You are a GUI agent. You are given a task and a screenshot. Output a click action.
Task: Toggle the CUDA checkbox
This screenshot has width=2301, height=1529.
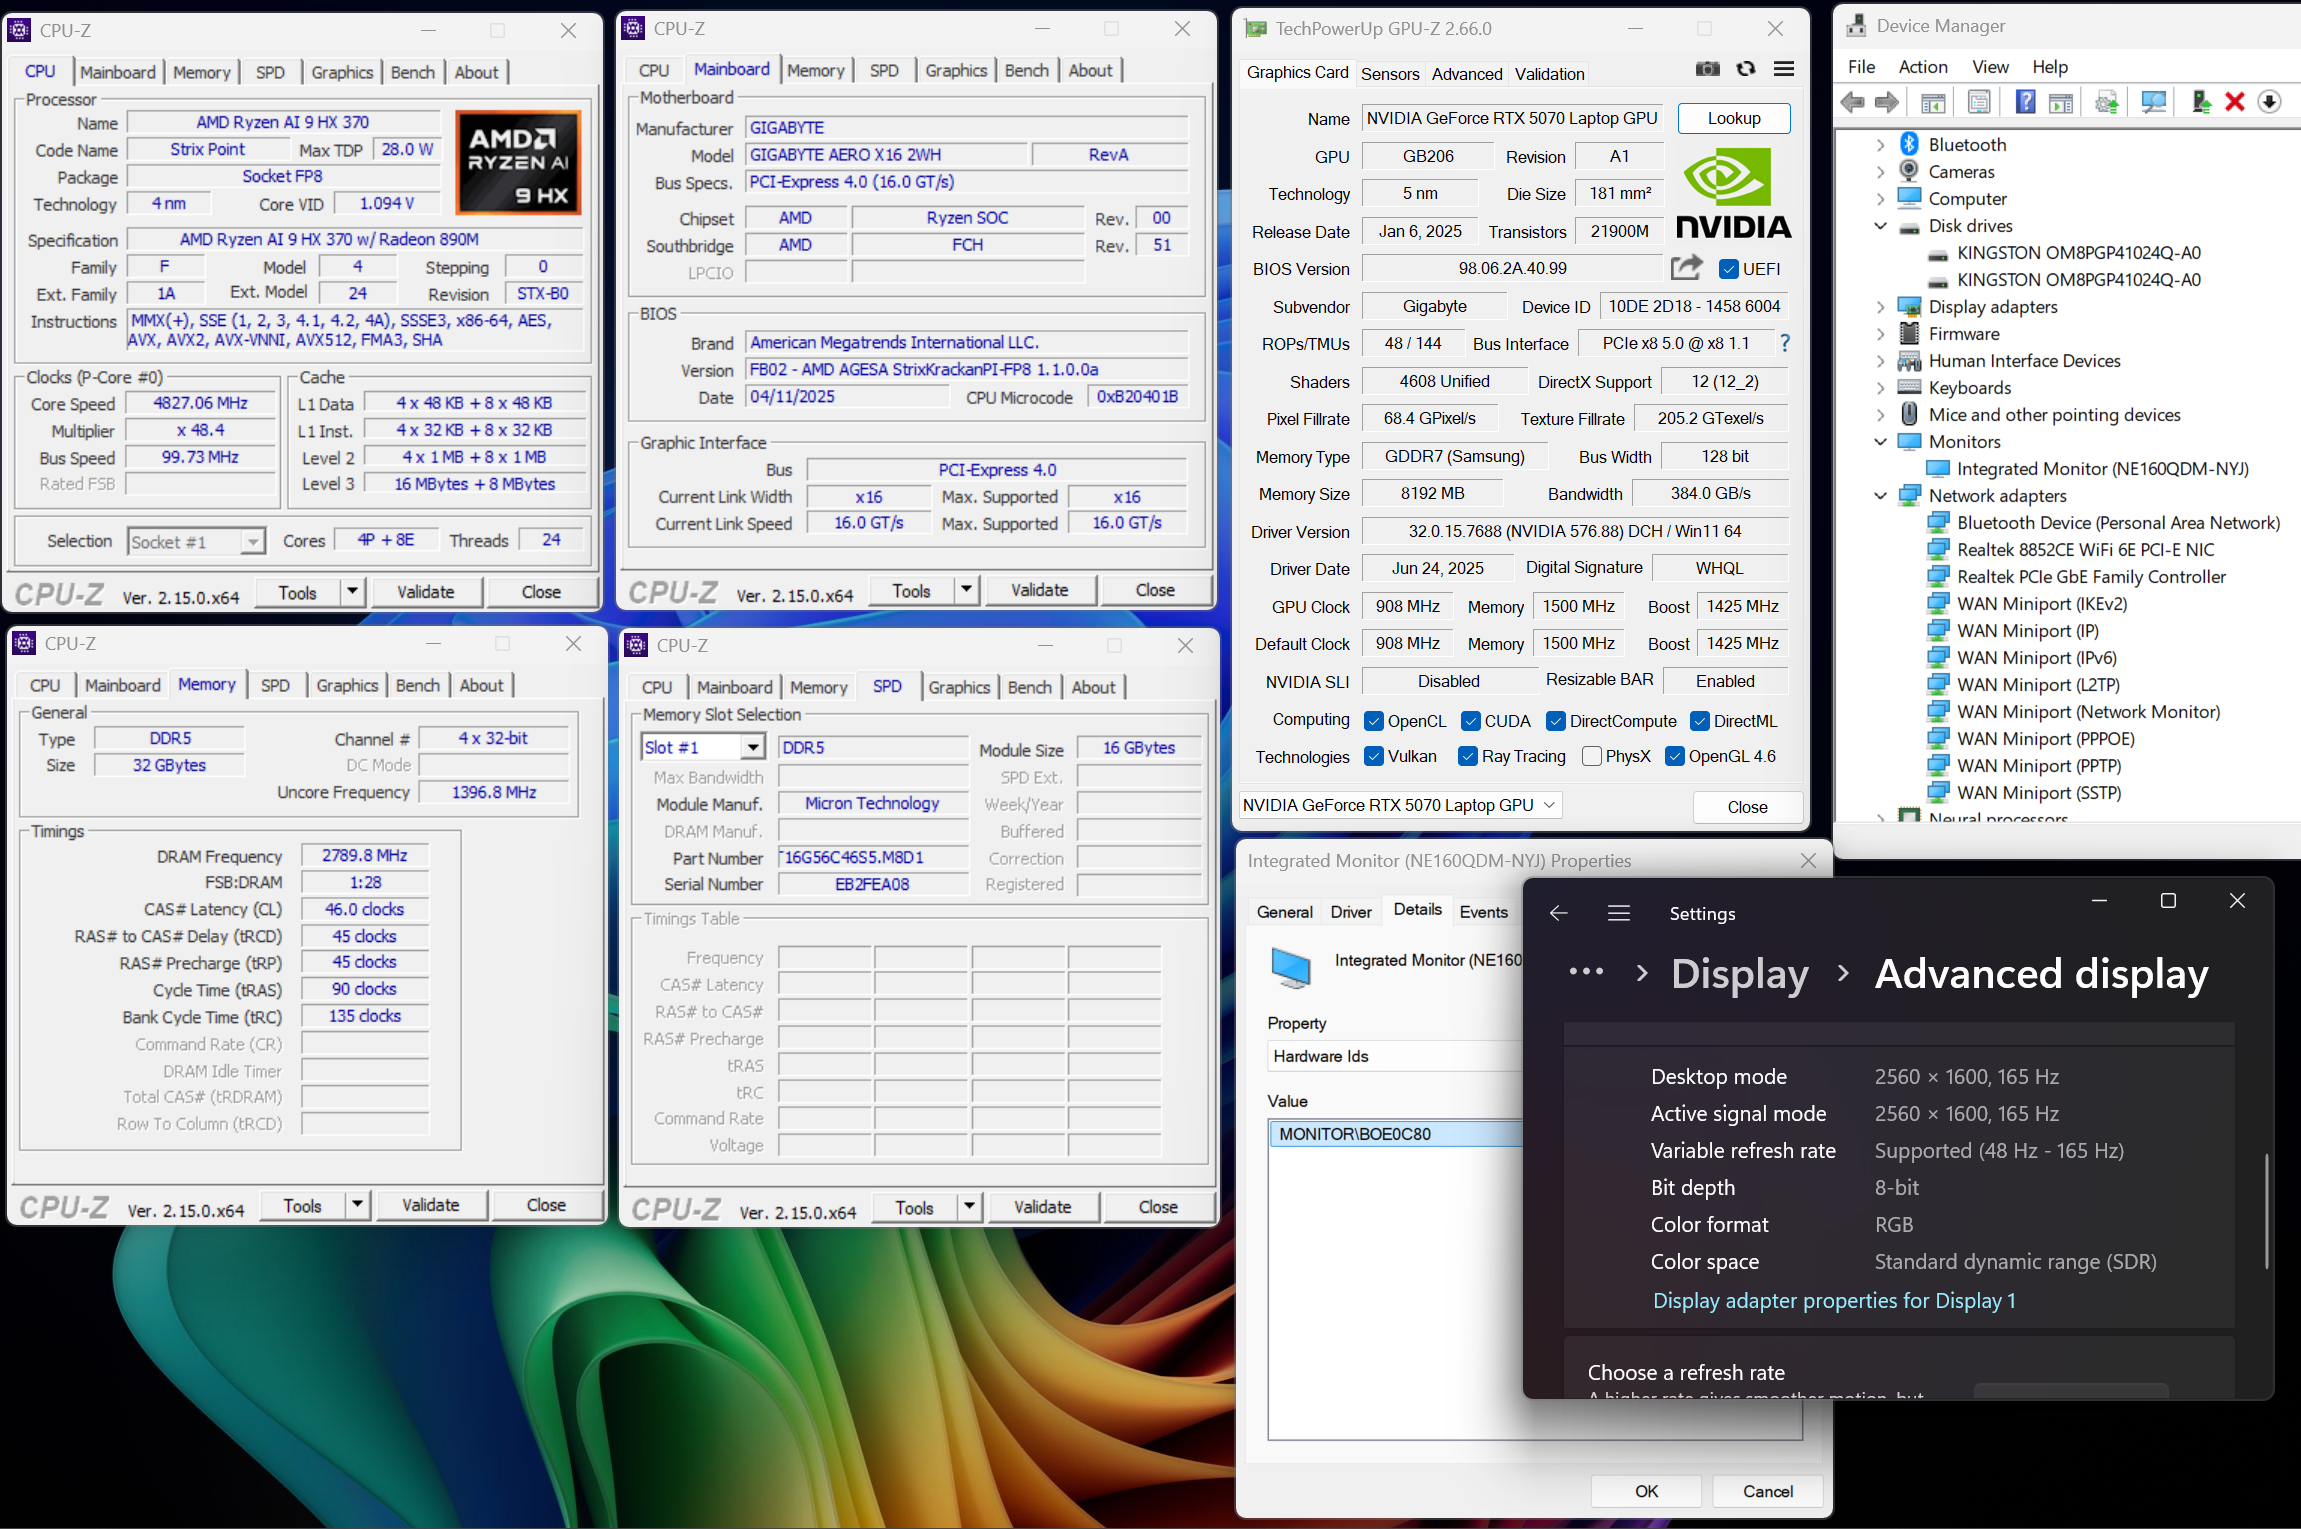click(x=1471, y=721)
